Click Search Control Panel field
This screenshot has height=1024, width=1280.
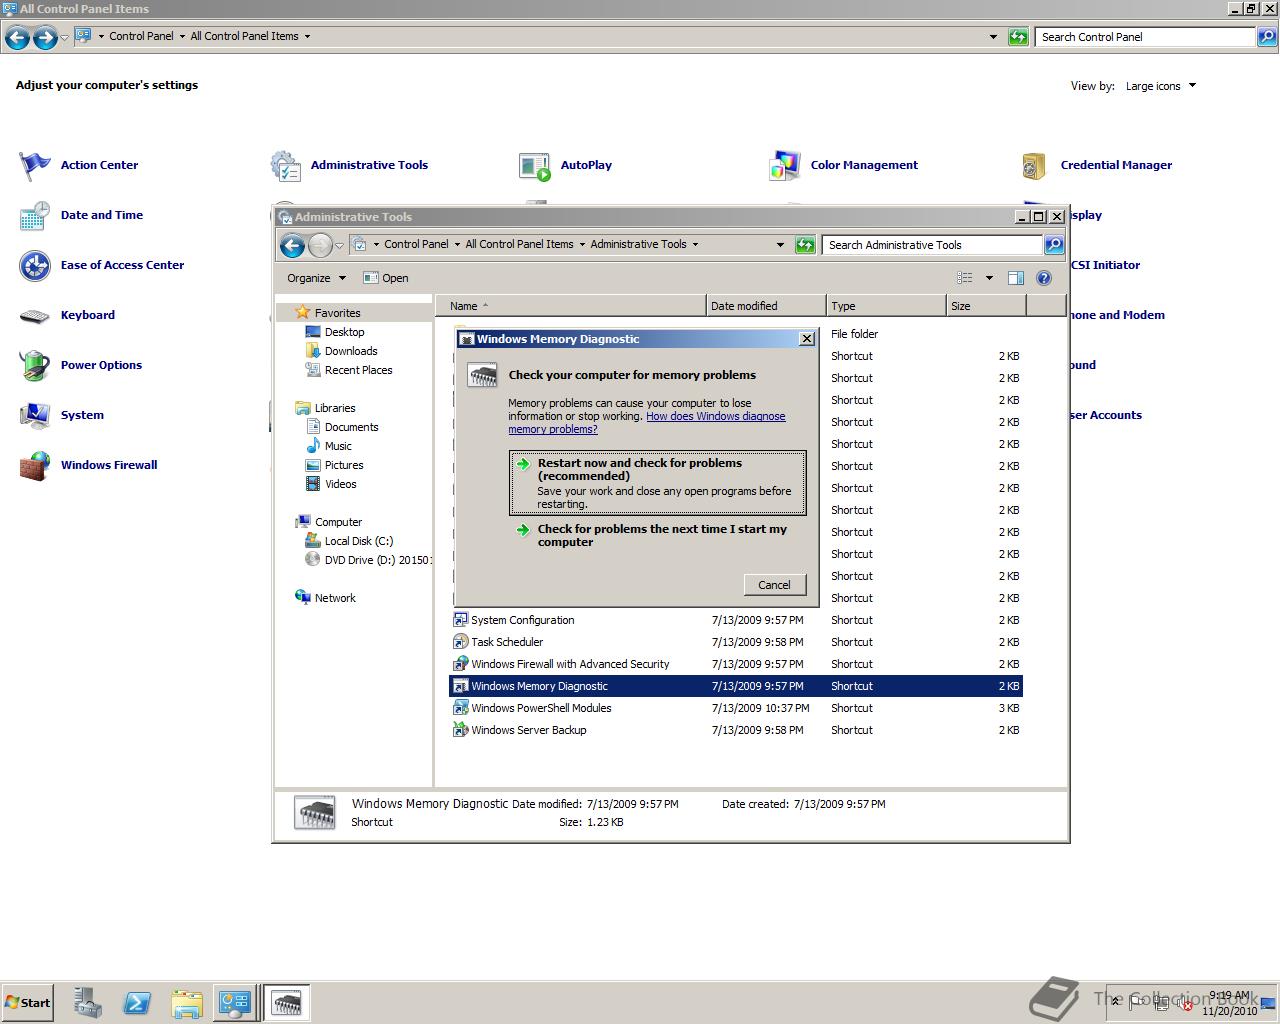pos(1145,37)
